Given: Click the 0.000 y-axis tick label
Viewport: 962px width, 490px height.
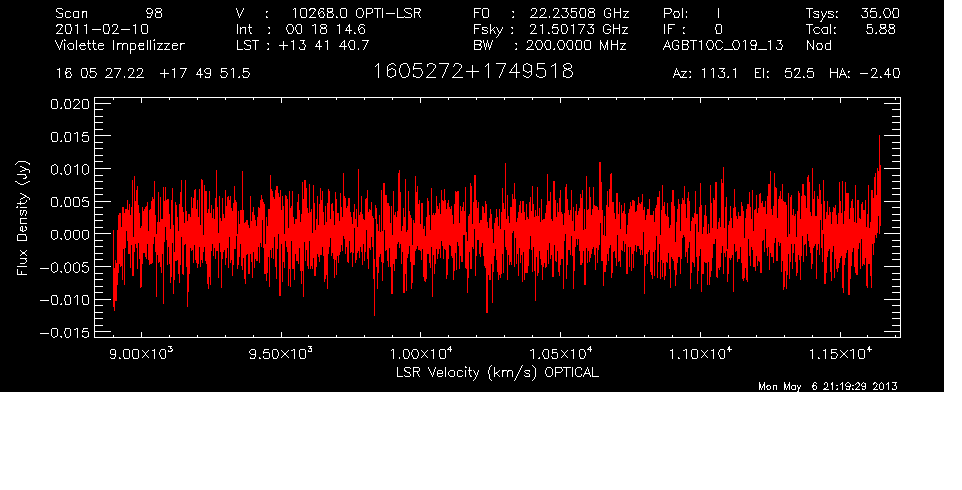Looking at the screenshot, I should 70,235.
